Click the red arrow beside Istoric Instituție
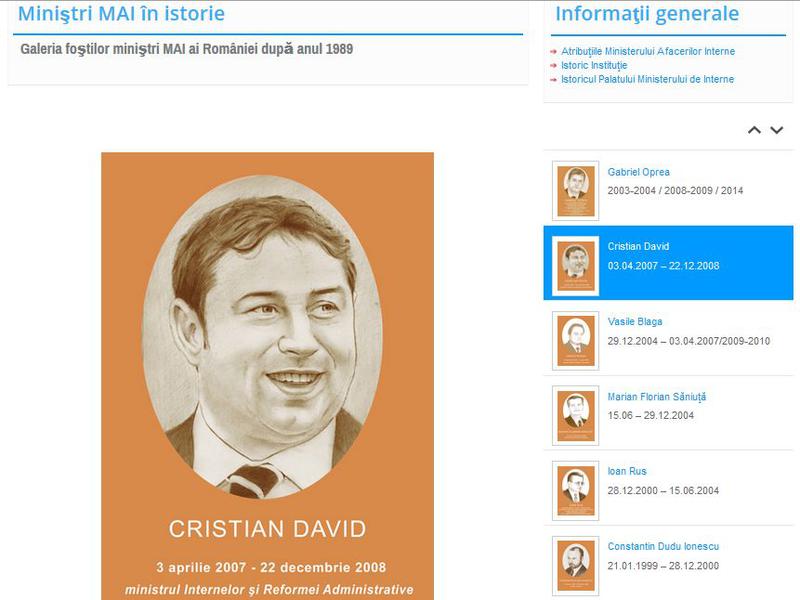 pyautogui.click(x=553, y=66)
